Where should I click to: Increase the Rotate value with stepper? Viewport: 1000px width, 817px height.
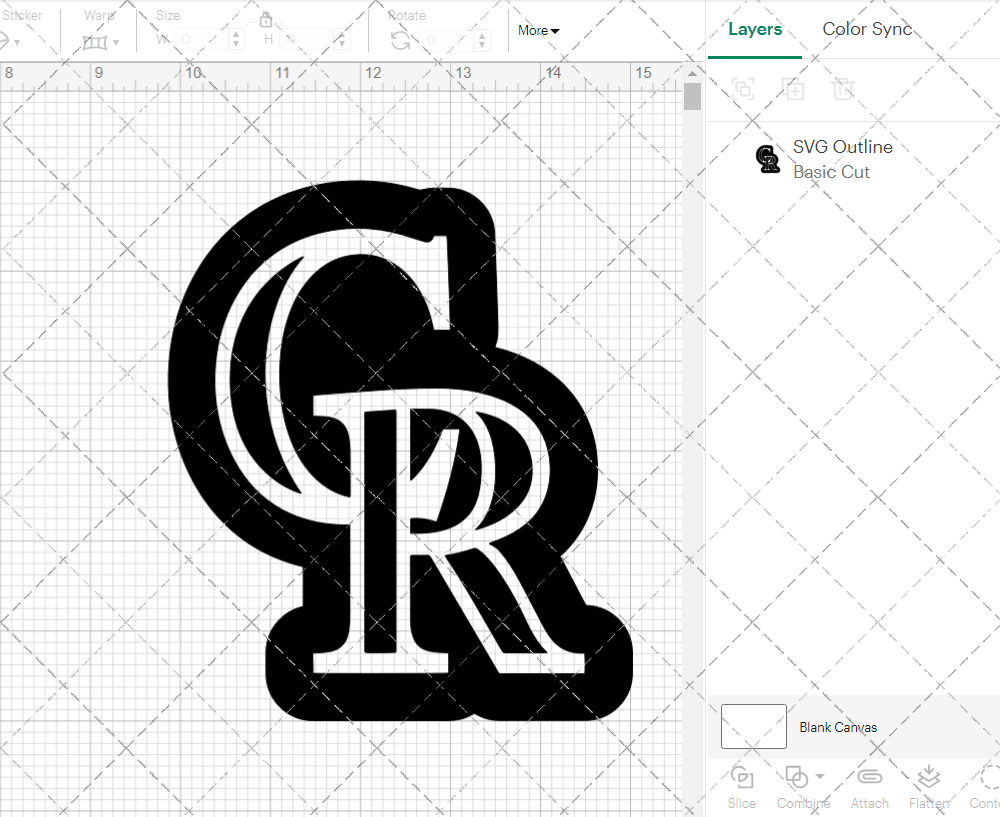[484, 35]
